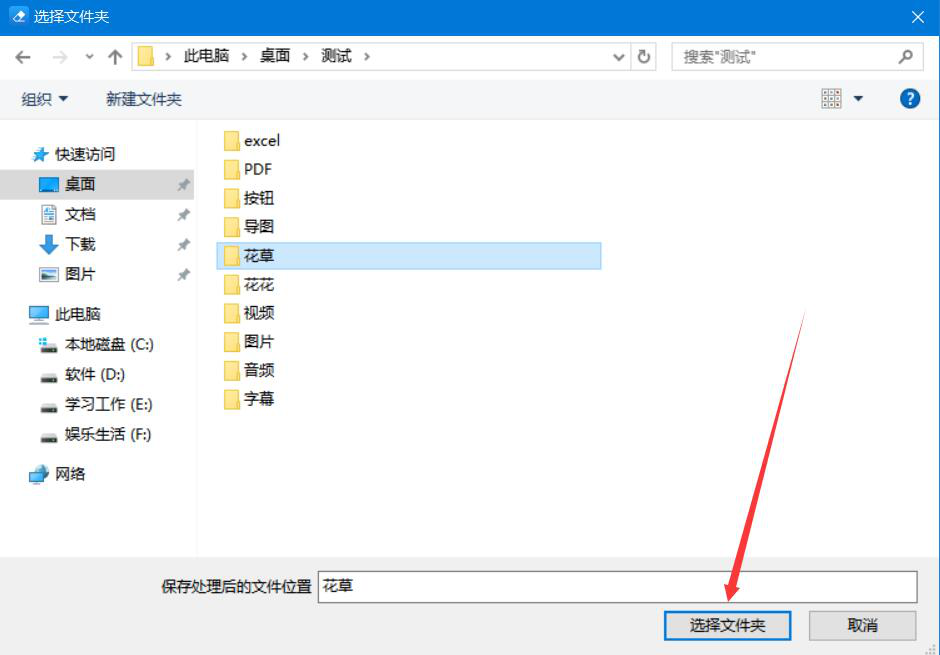Screen dimensions: 940x655
Task: Close the 选择文件夹 dialog
Action: tap(917, 17)
